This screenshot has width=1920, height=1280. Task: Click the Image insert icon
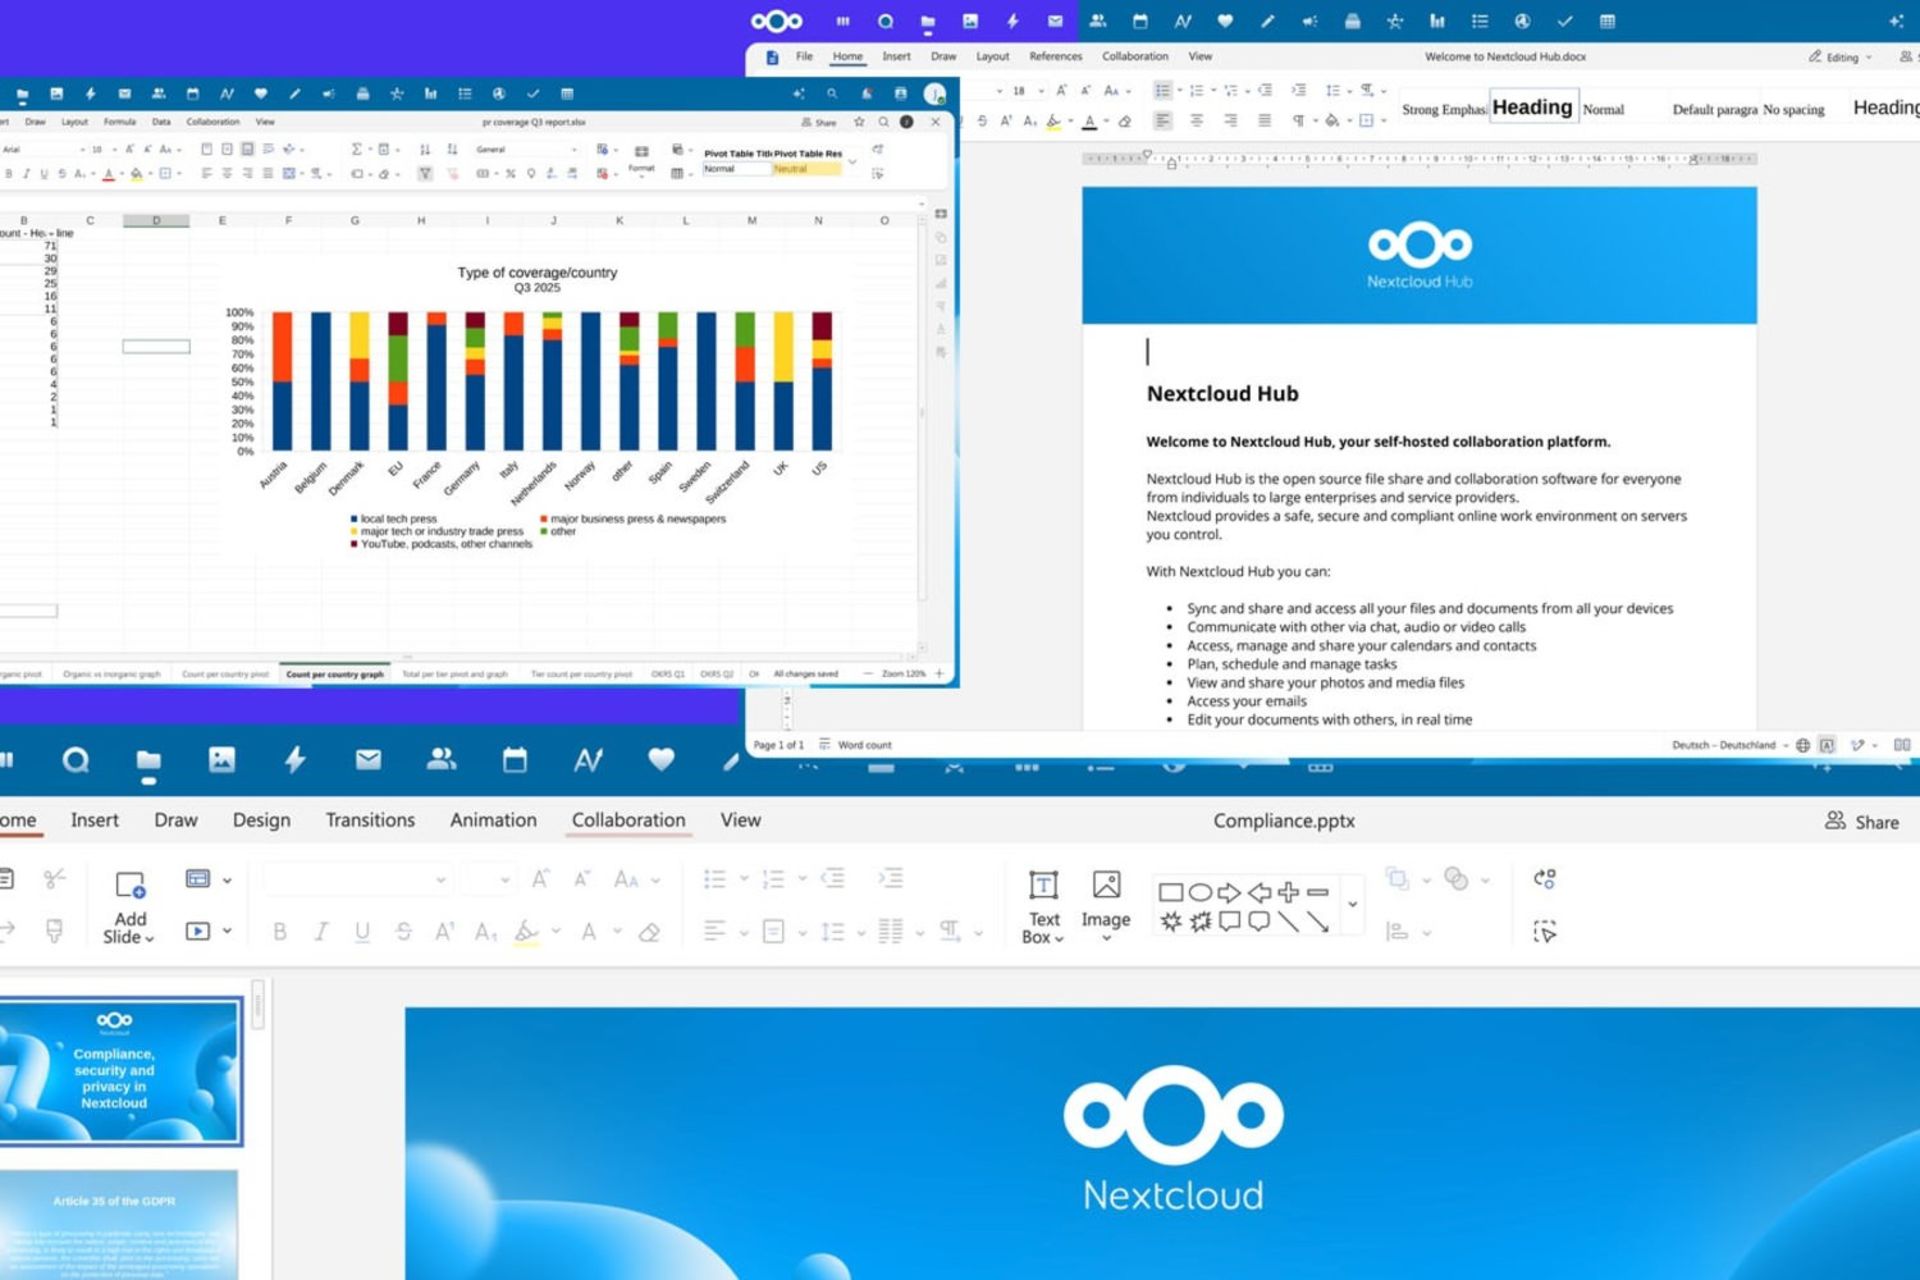[1106, 902]
